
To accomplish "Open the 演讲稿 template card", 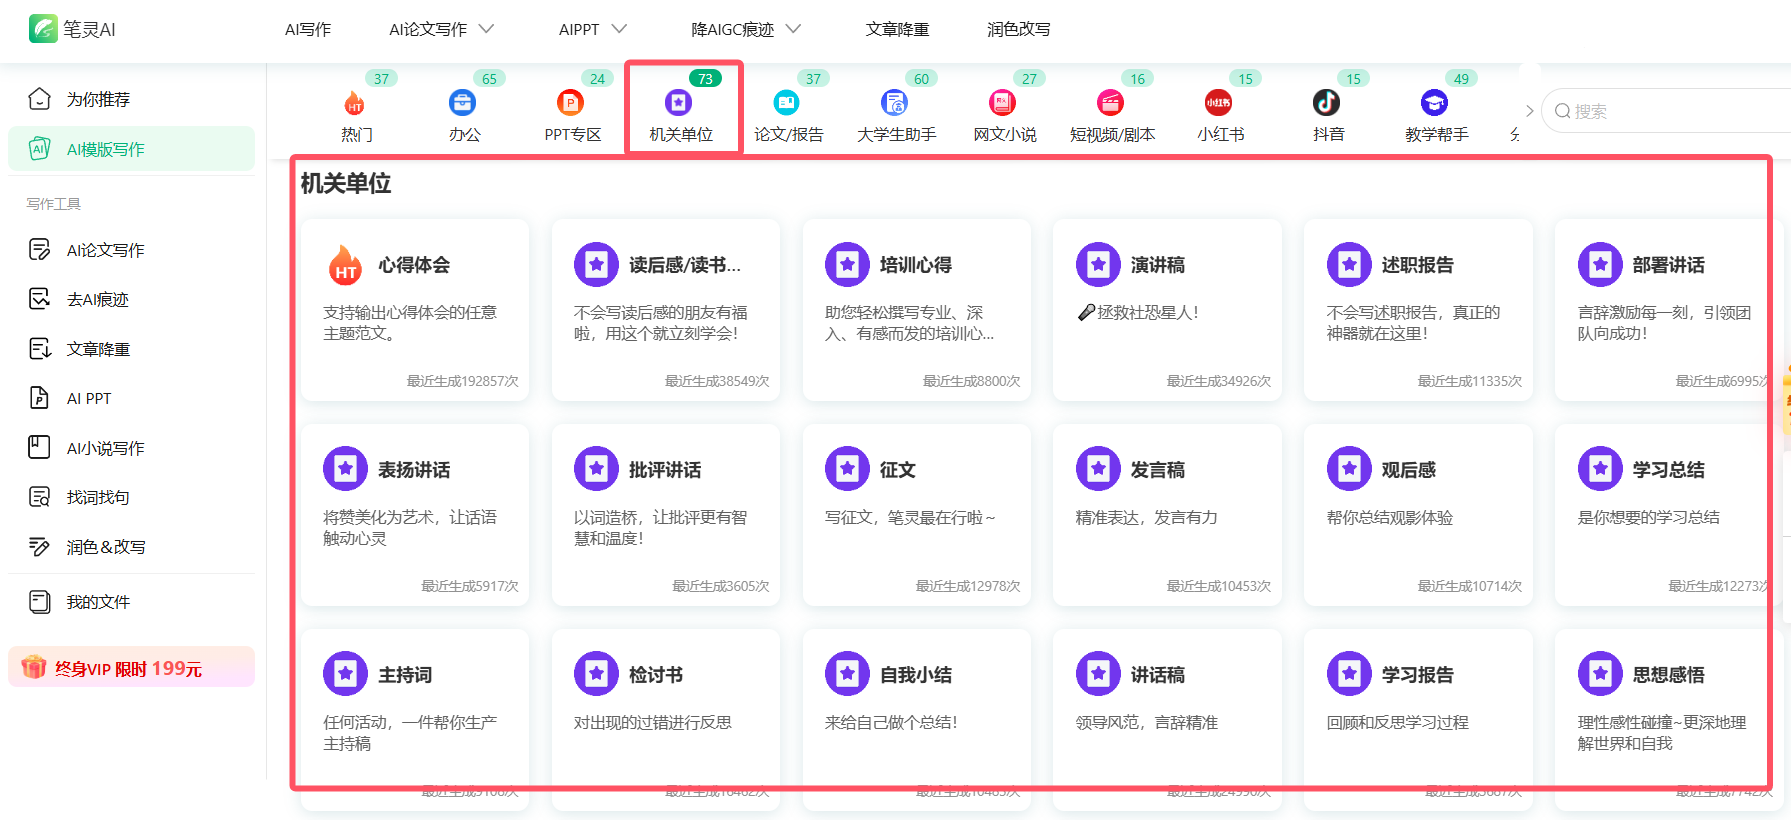I will tap(1167, 310).
